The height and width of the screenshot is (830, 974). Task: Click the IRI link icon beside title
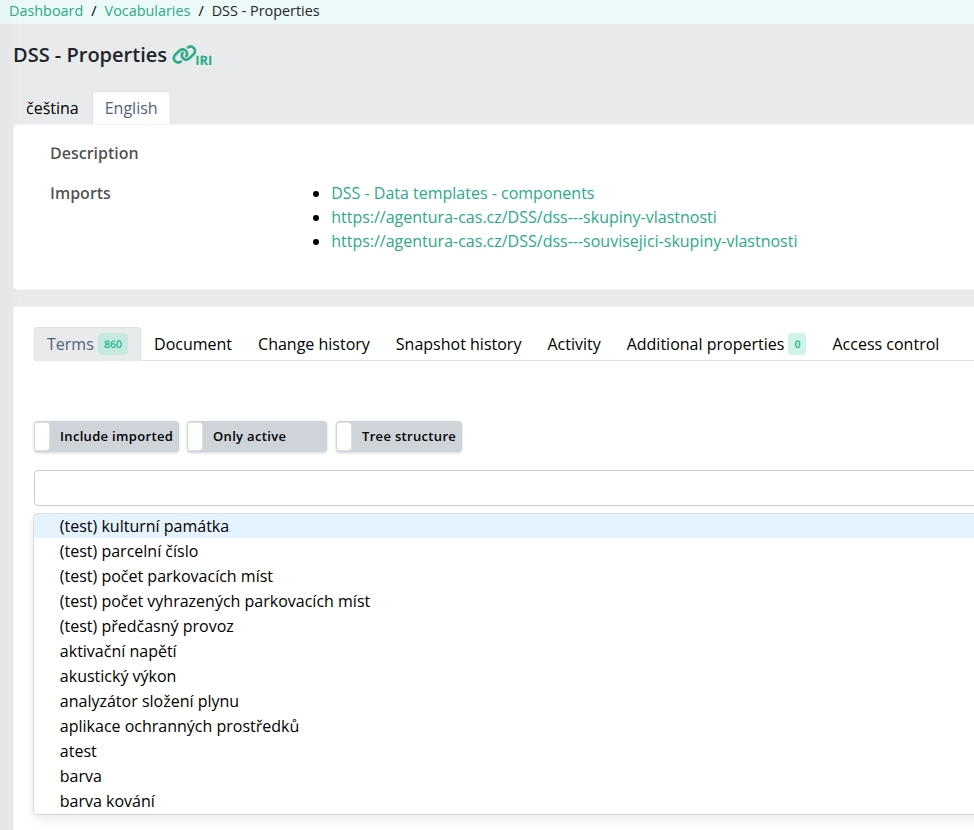(191, 56)
